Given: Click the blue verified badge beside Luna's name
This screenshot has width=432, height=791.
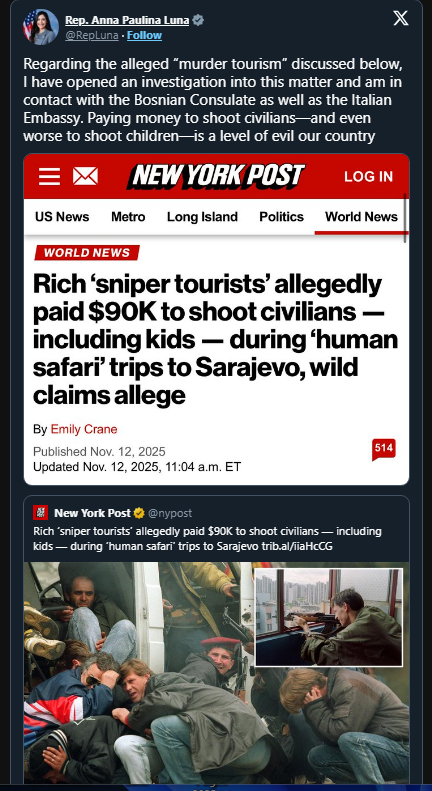Looking at the screenshot, I should [198, 20].
